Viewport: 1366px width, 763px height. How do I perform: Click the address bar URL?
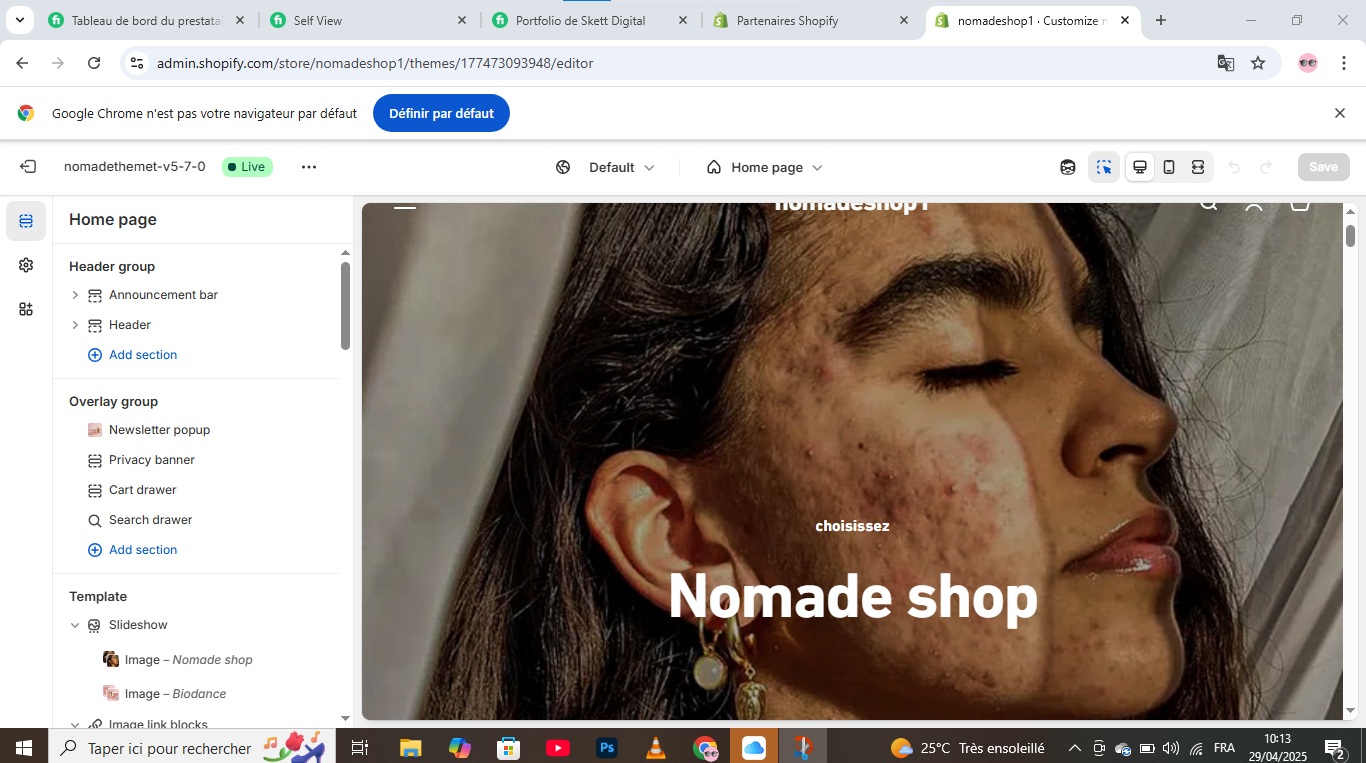point(375,63)
